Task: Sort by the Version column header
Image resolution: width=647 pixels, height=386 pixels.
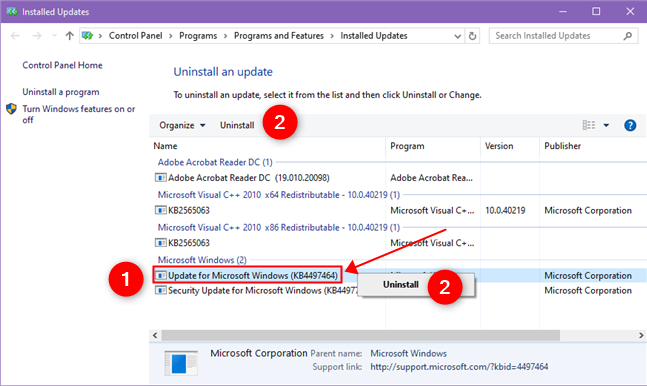Action: click(499, 146)
